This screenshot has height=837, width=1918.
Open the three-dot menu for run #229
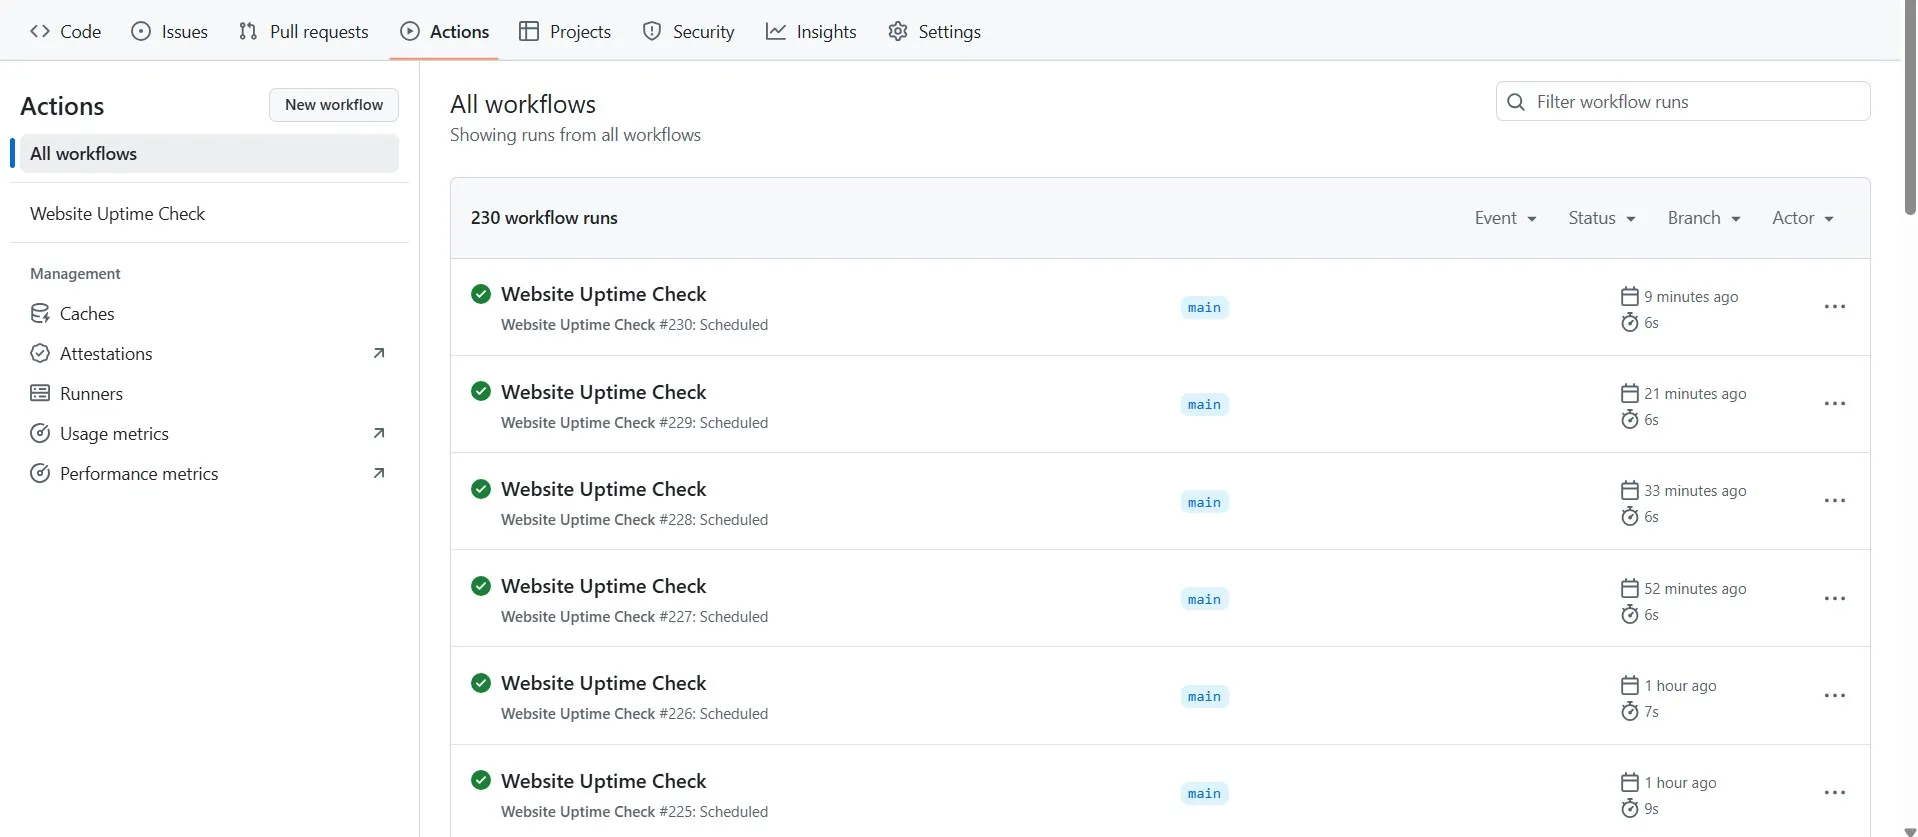pos(1834,404)
